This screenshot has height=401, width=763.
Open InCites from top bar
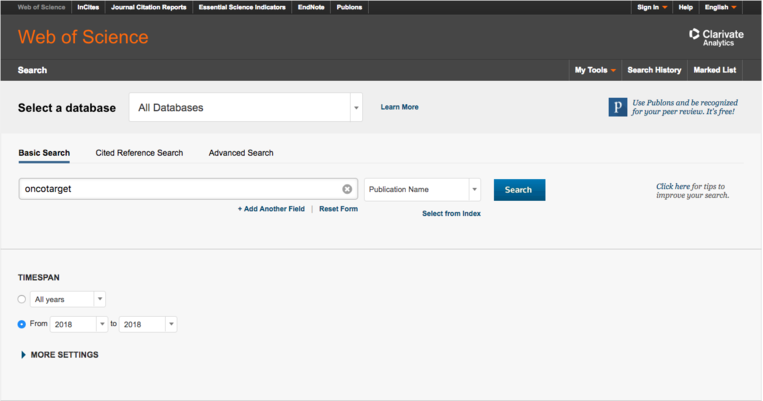[88, 7]
